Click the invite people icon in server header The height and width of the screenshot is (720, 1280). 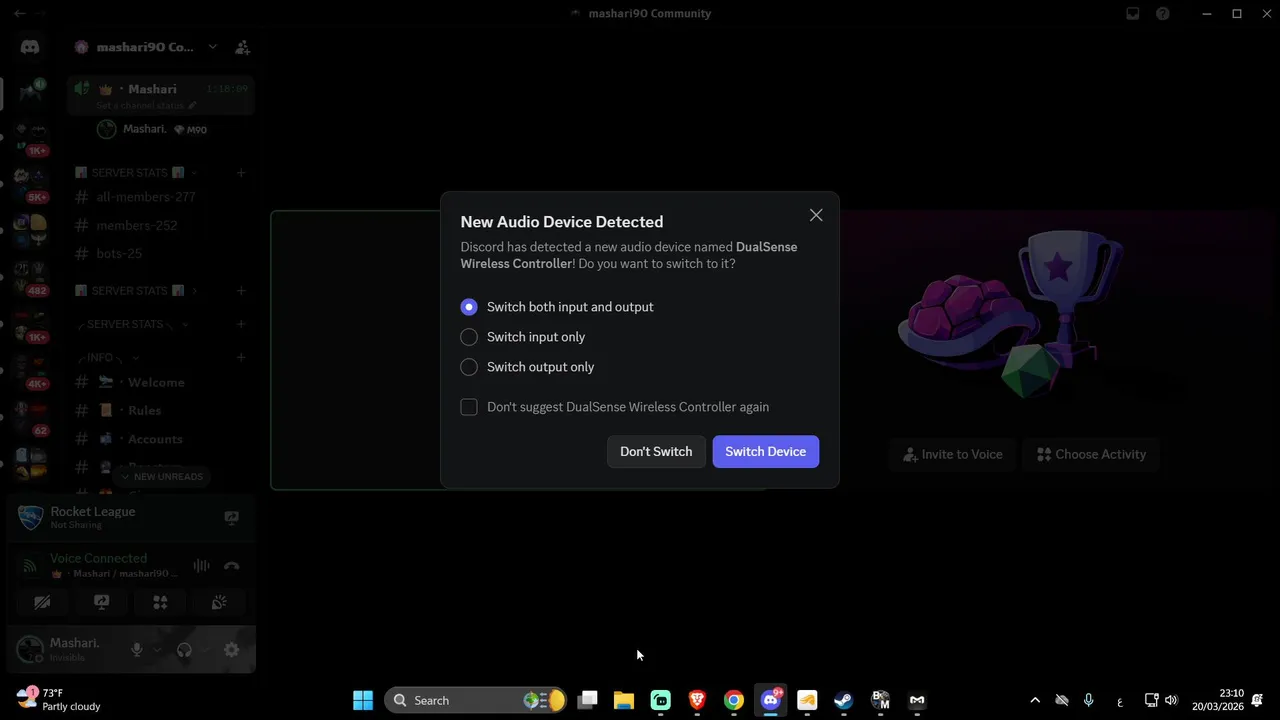(x=242, y=47)
